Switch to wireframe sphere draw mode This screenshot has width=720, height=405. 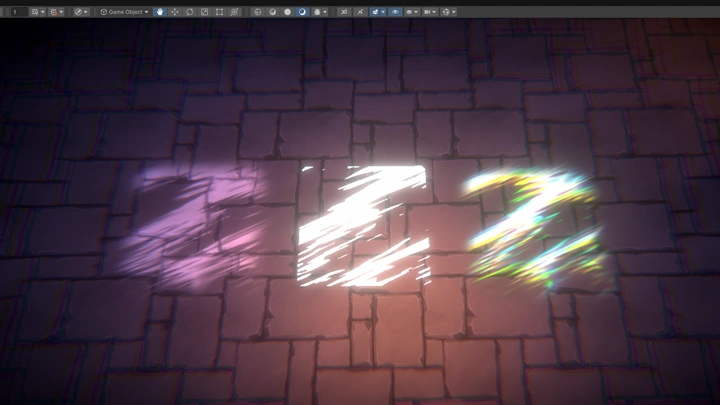click(x=258, y=12)
